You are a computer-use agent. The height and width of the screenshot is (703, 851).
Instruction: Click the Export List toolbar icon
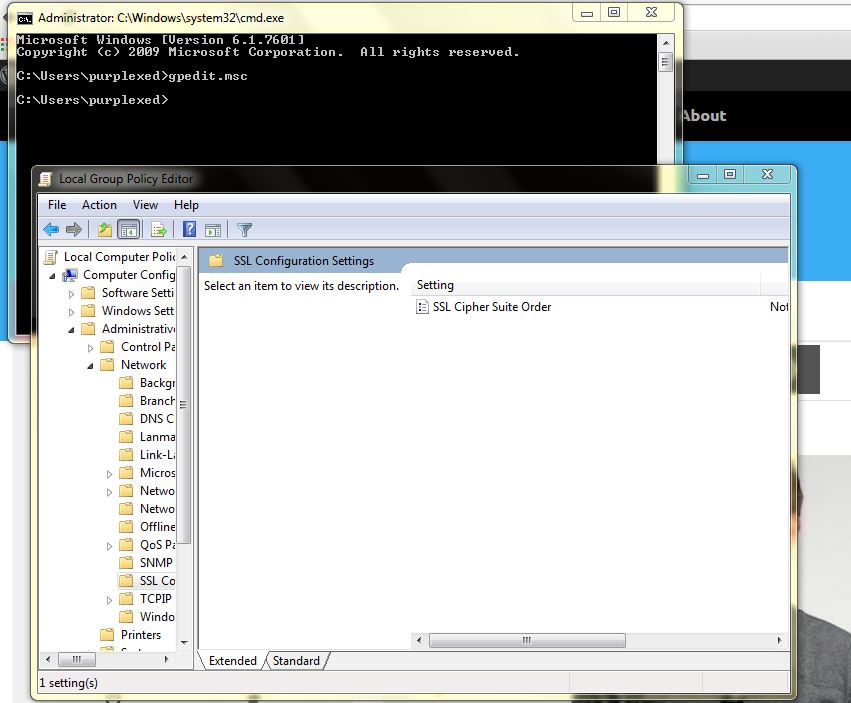tap(158, 229)
